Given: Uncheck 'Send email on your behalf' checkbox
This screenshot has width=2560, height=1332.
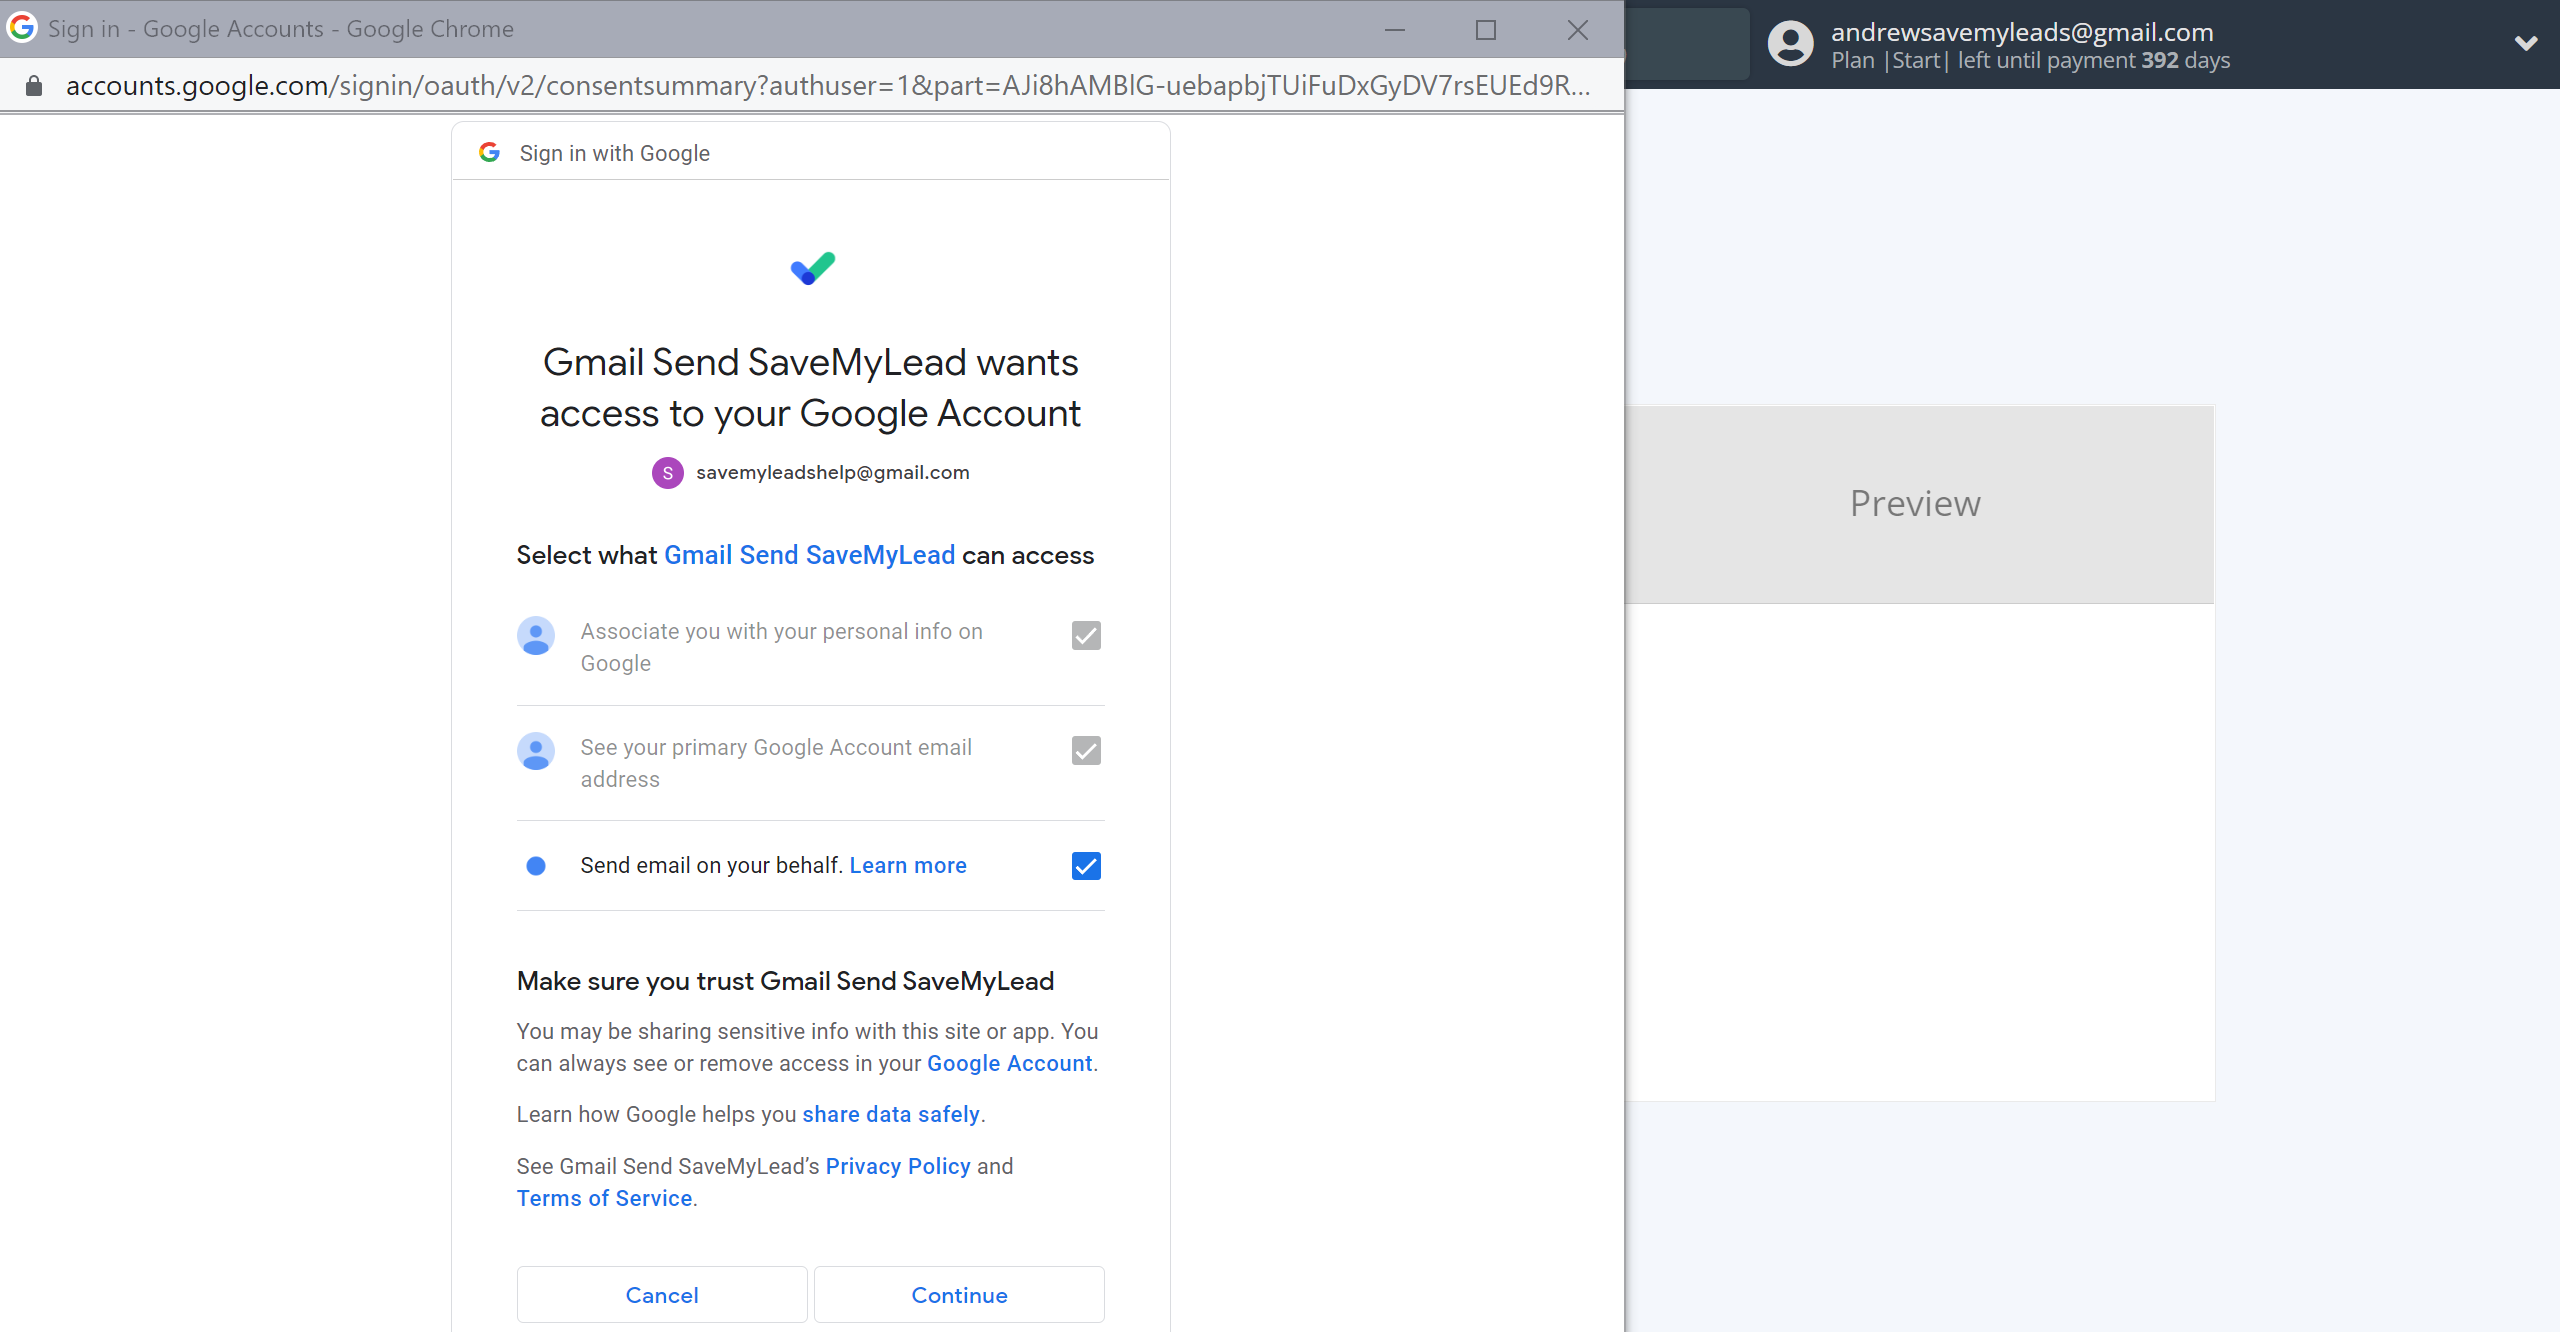Looking at the screenshot, I should pyautogui.click(x=1086, y=866).
